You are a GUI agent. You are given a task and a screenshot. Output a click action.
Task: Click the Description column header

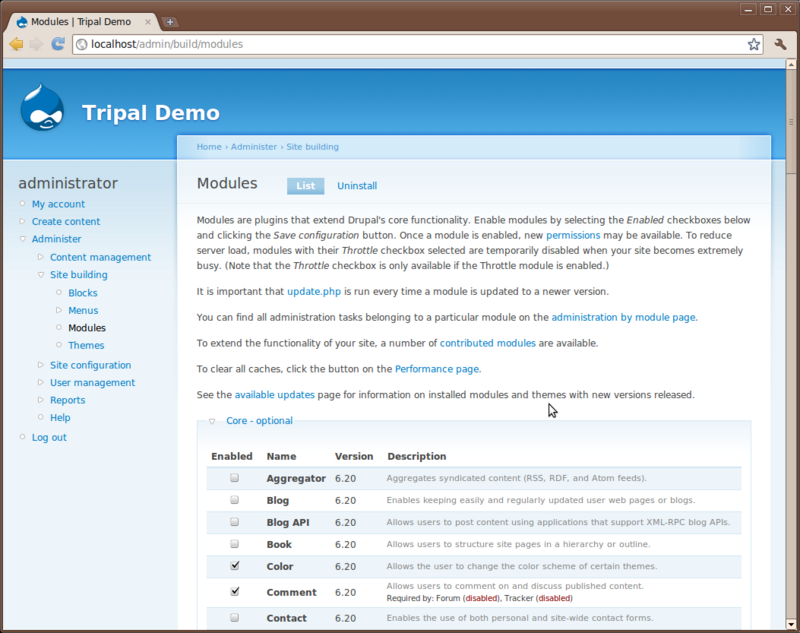416,457
